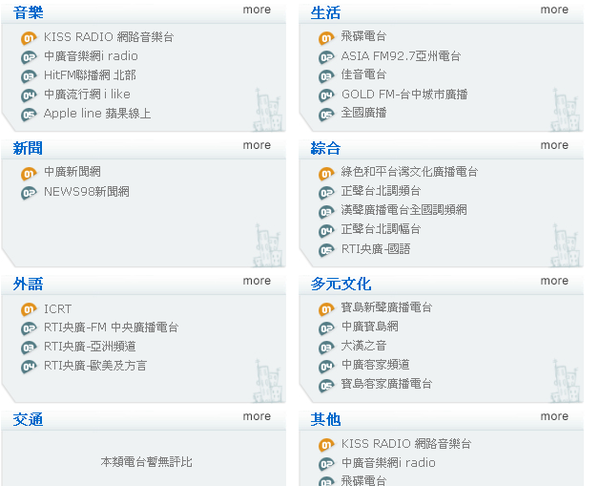
Task: Click the 02 badge next to 中廣音樂網i radio in 音樂
Action: tap(29, 57)
